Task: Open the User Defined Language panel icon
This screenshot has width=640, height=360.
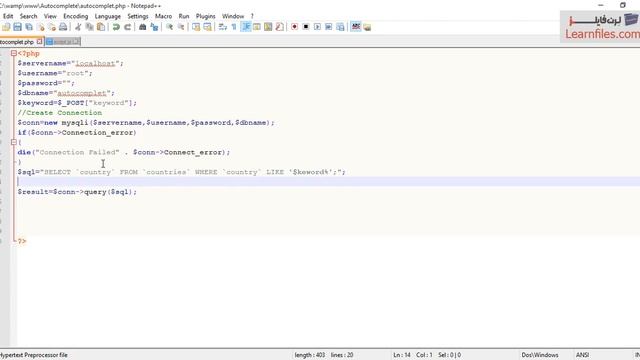Action: (257, 27)
